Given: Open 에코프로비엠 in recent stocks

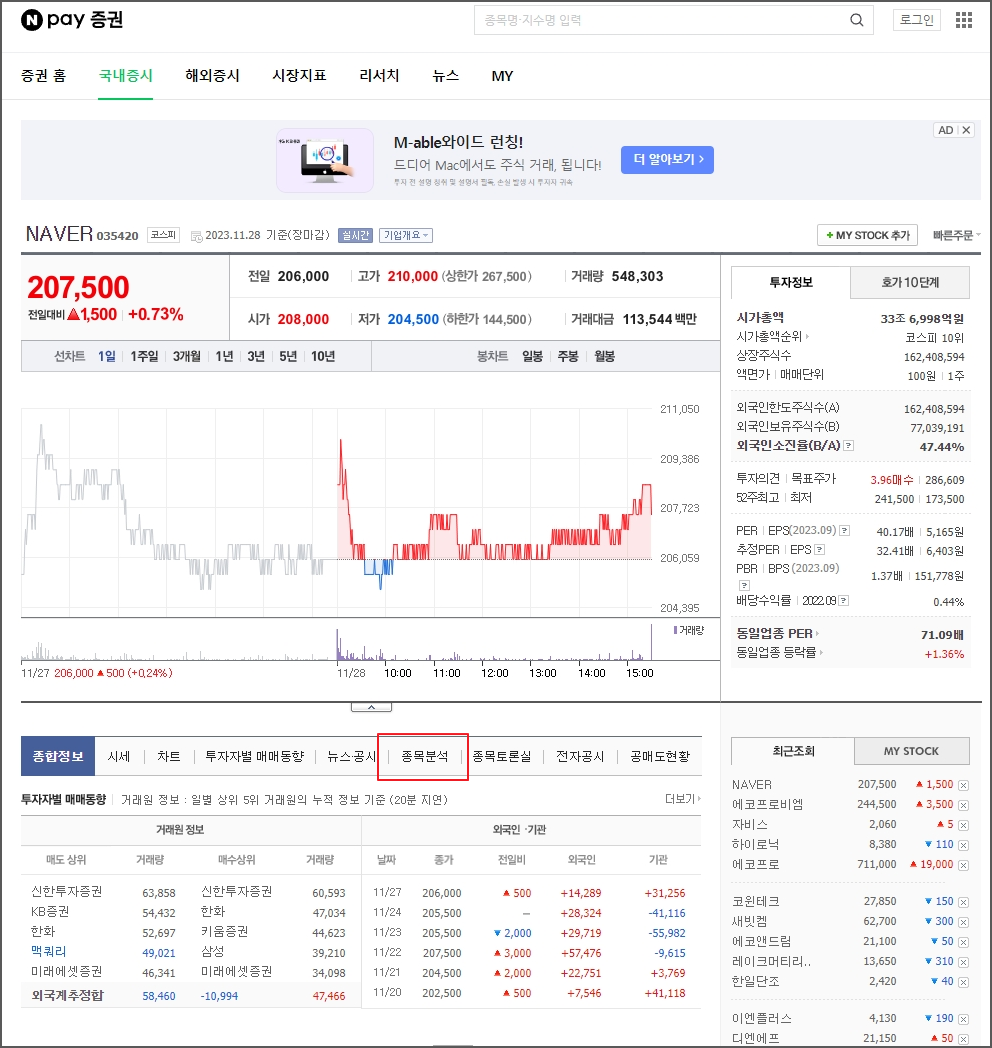Looking at the screenshot, I should (x=767, y=805).
